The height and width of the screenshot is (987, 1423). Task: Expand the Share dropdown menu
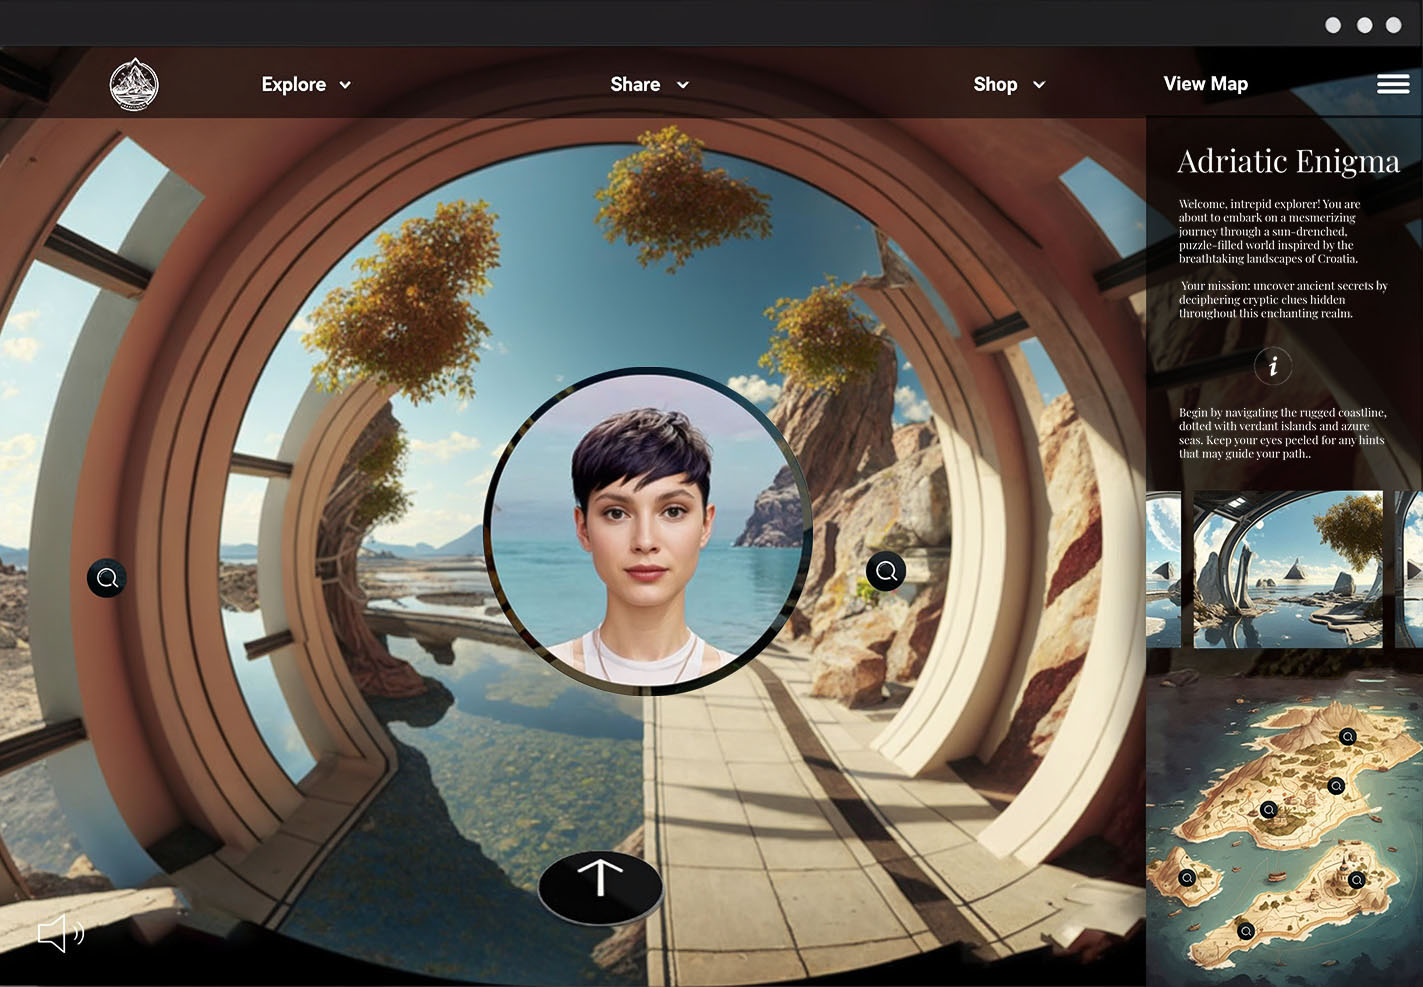point(649,85)
